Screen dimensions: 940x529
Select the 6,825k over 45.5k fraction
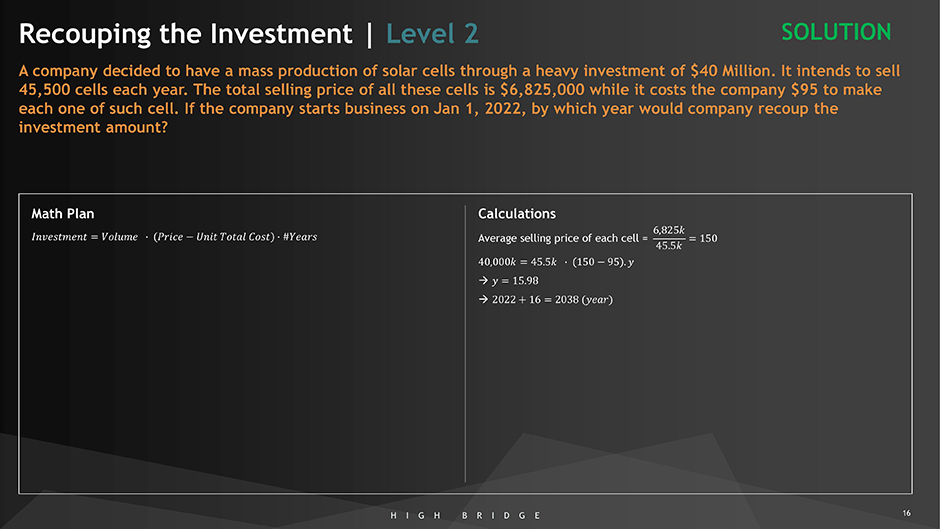pyautogui.click(x=669, y=238)
